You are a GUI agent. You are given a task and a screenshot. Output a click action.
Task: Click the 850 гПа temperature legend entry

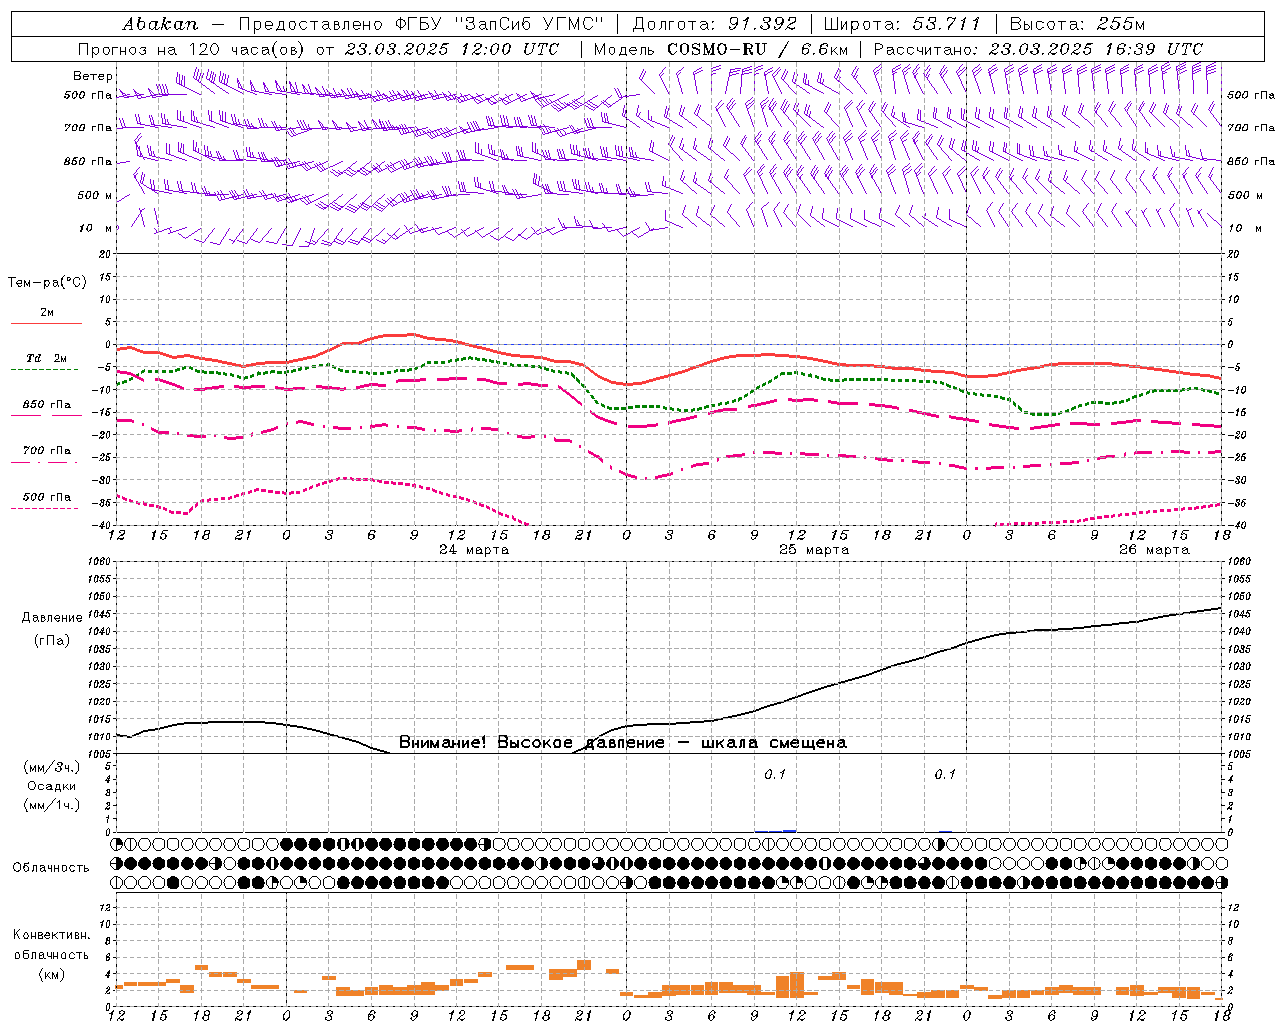[x=46, y=405]
